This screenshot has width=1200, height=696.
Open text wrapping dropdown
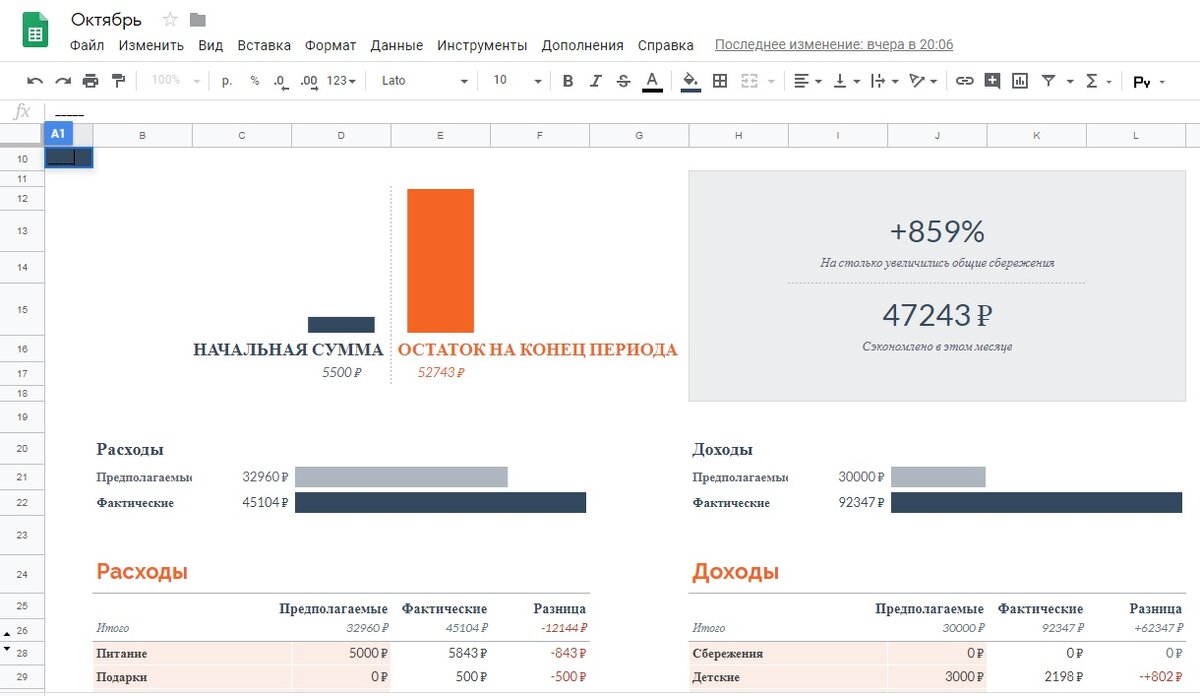click(884, 81)
